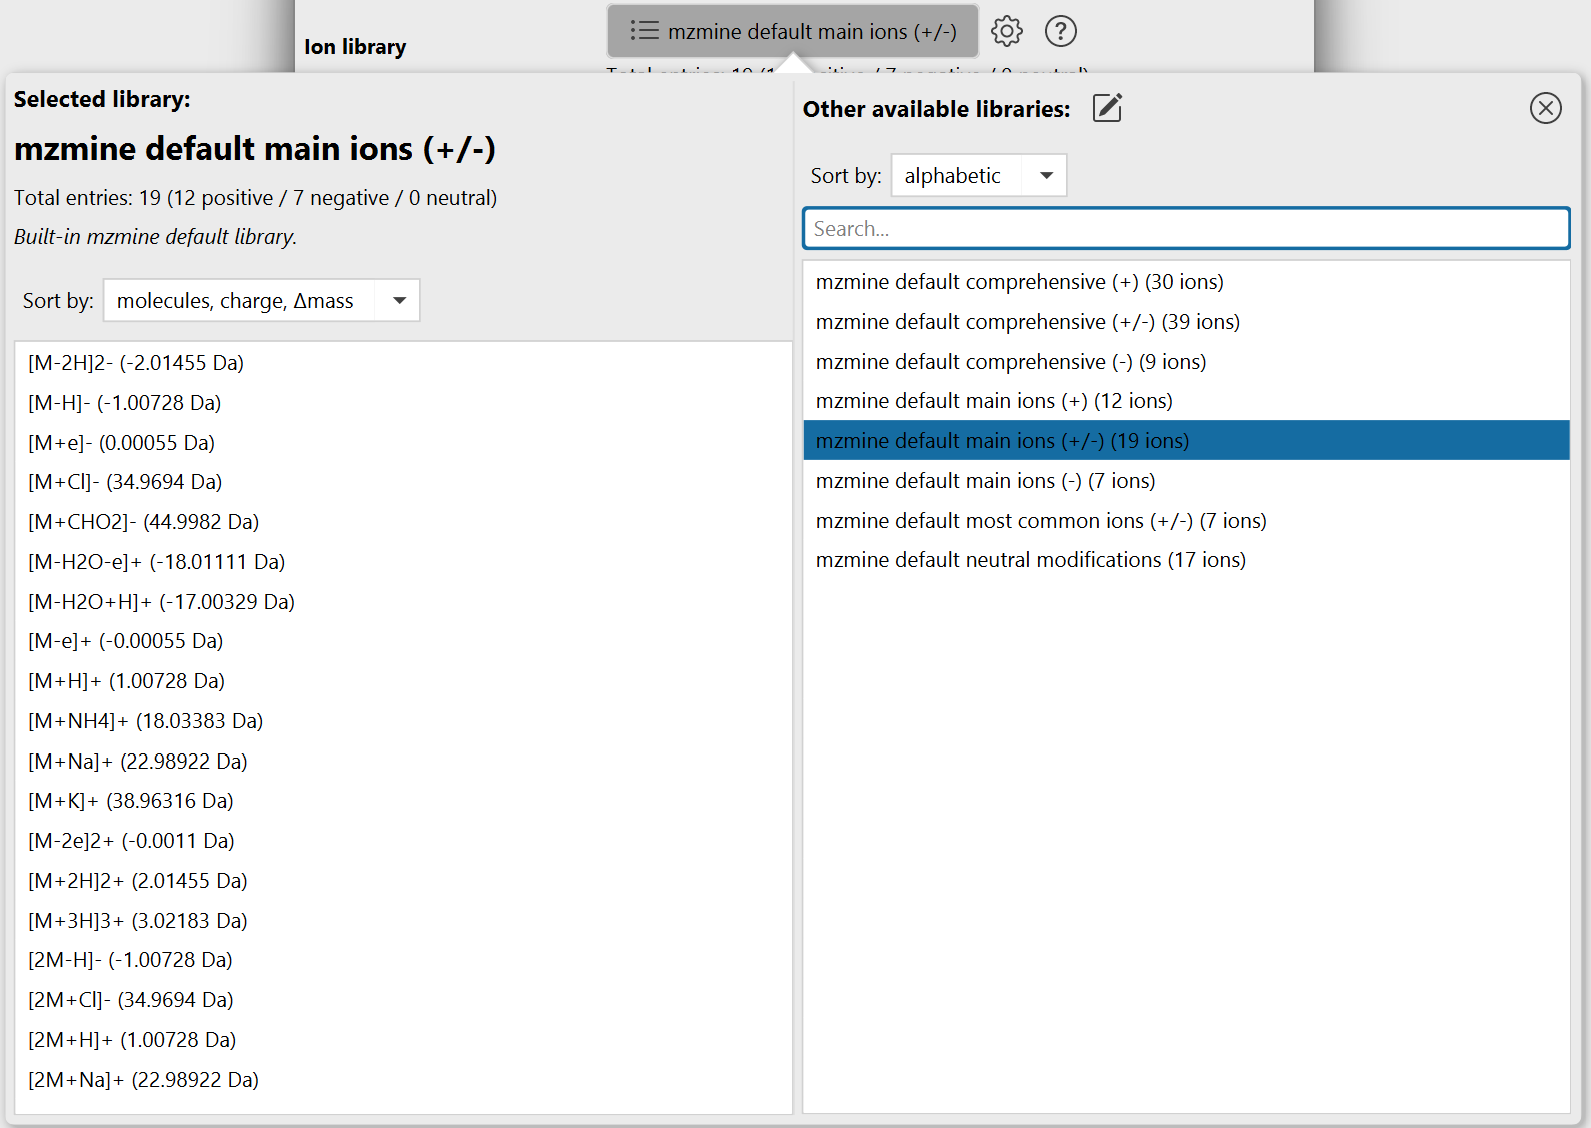Select the [M+NH4]+ ion entry

tap(404, 721)
